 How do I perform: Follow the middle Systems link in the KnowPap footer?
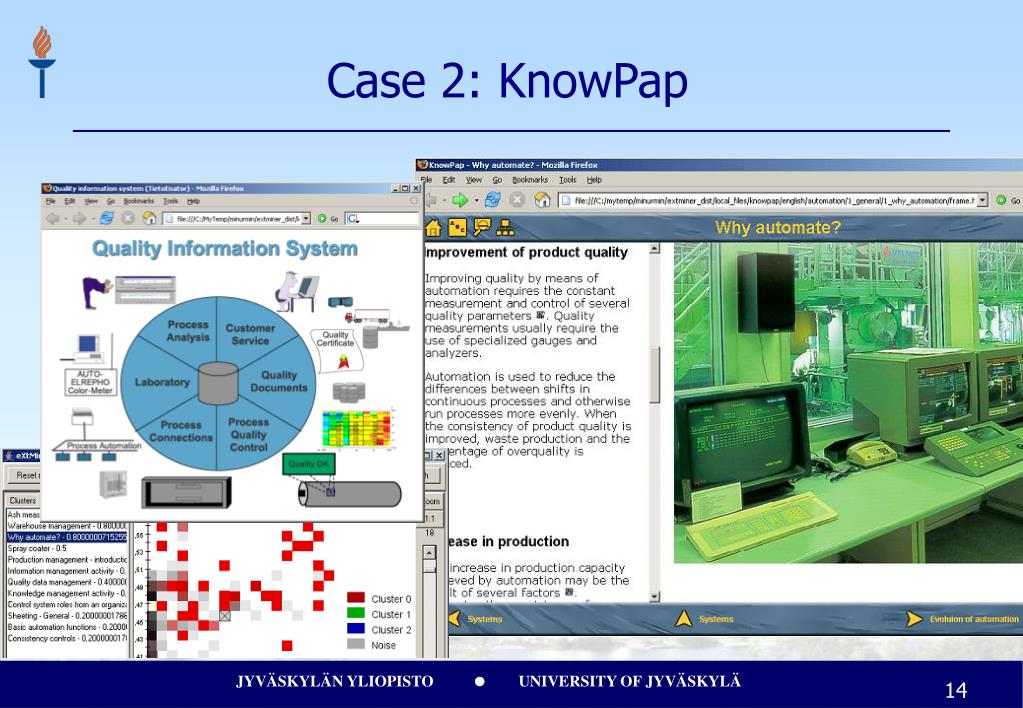click(716, 619)
